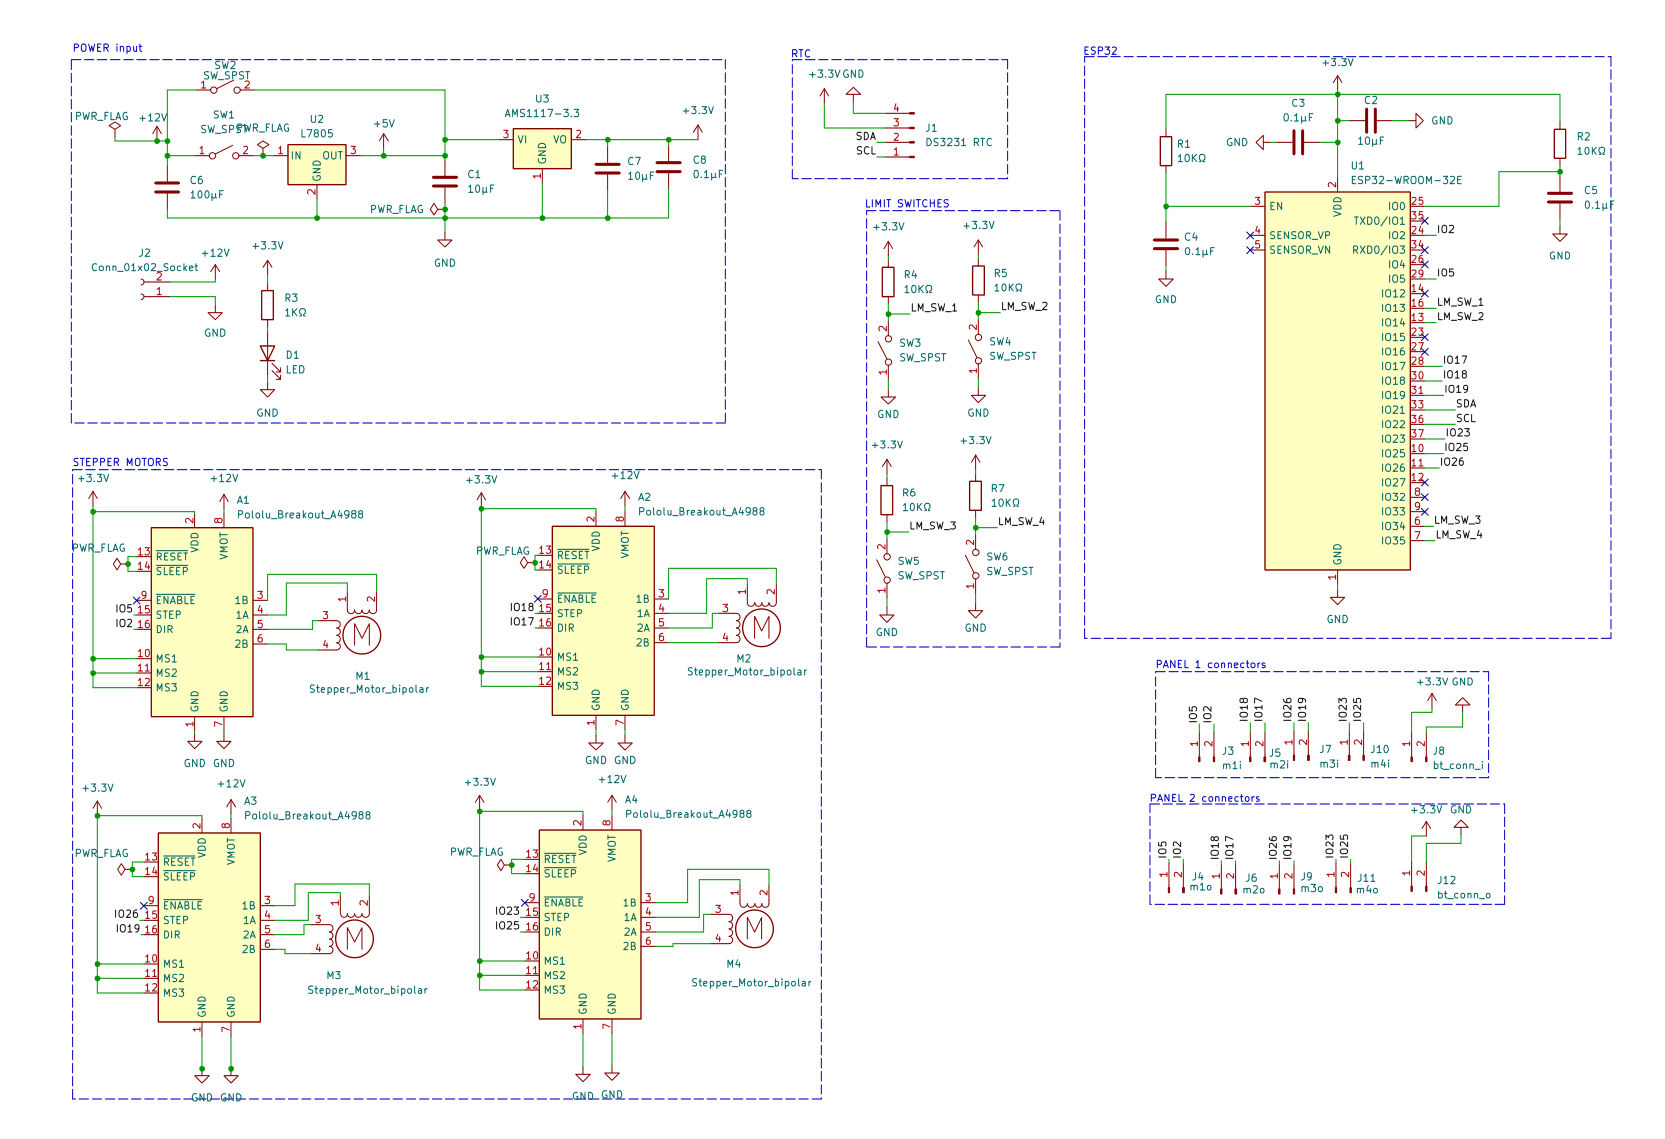Click the 'LIMIT SWITCHES' section title
1665x1139 pixels.
908,203
